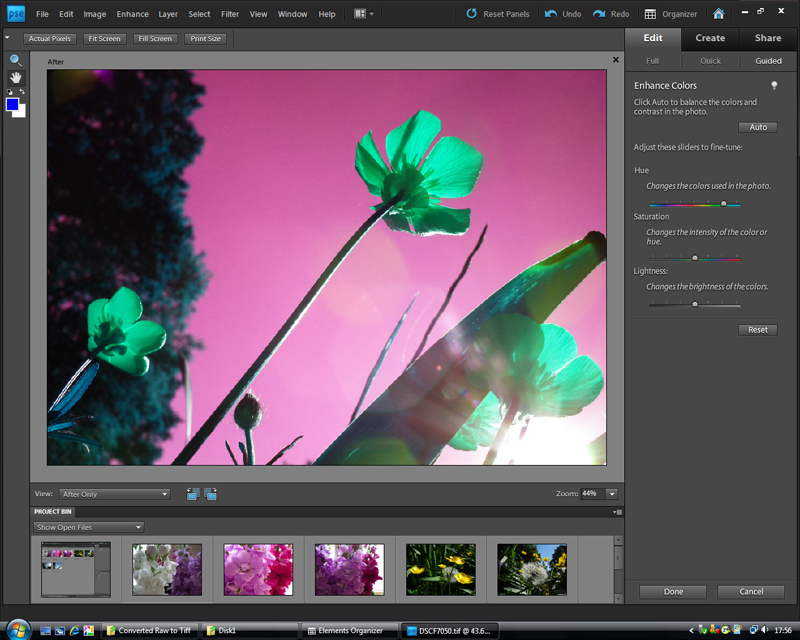
Task: Open the Project Bin panel options menu
Action: tap(617, 512)
